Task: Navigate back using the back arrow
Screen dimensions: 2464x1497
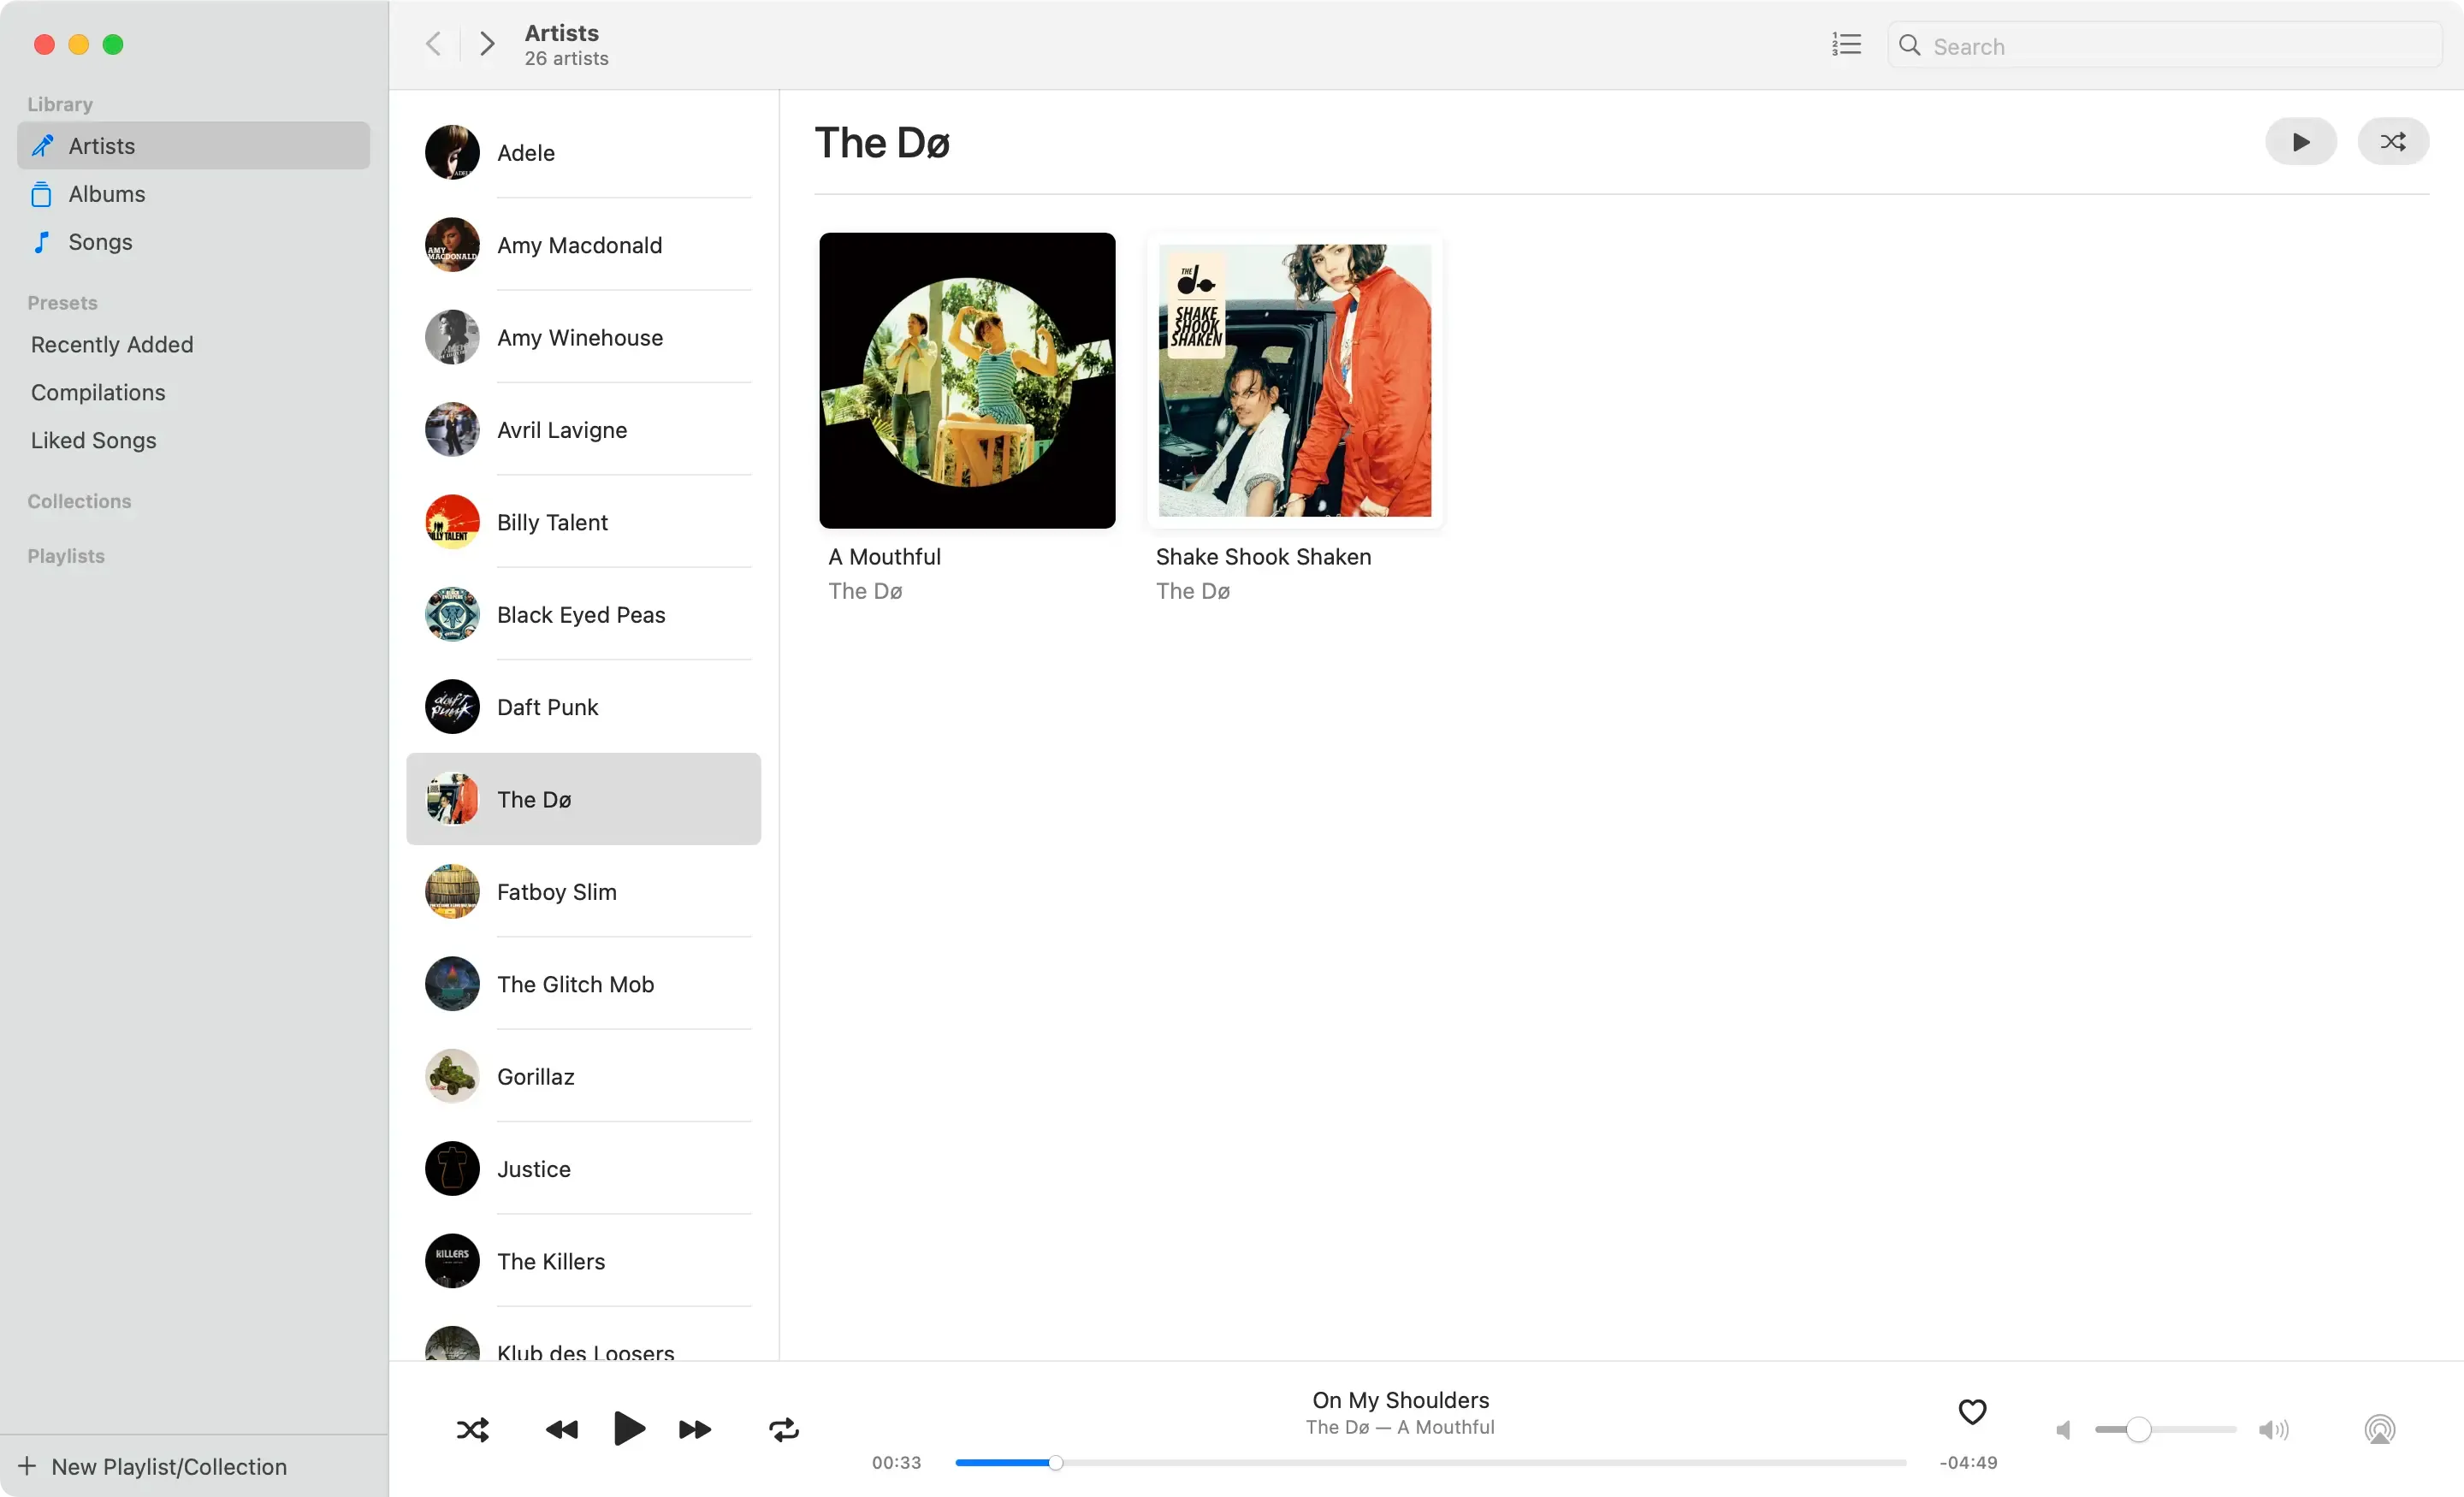Action: pos(432,44)
